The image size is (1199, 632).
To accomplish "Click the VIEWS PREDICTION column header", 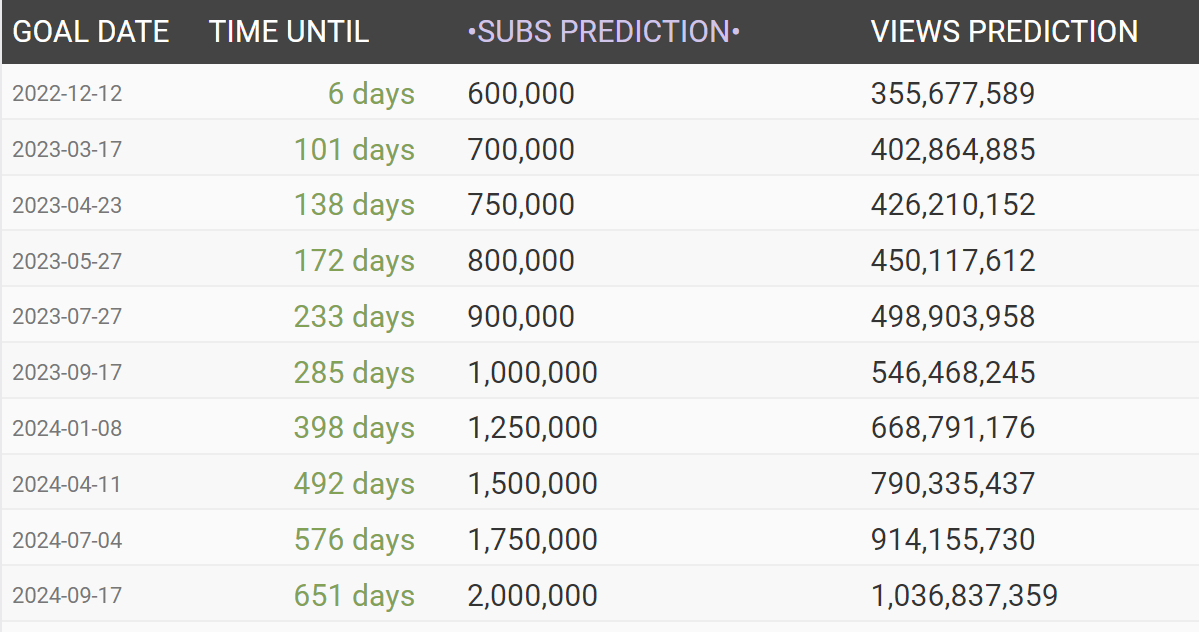I will tap(1004, 32).
